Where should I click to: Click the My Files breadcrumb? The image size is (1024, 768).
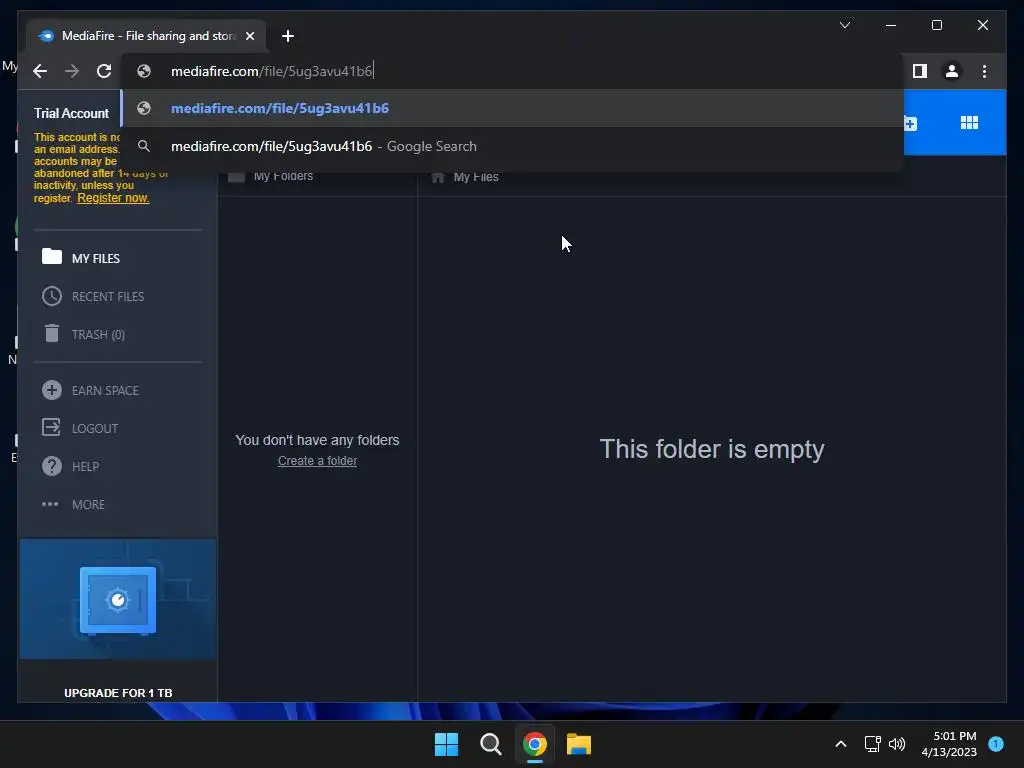pos(475,177)
